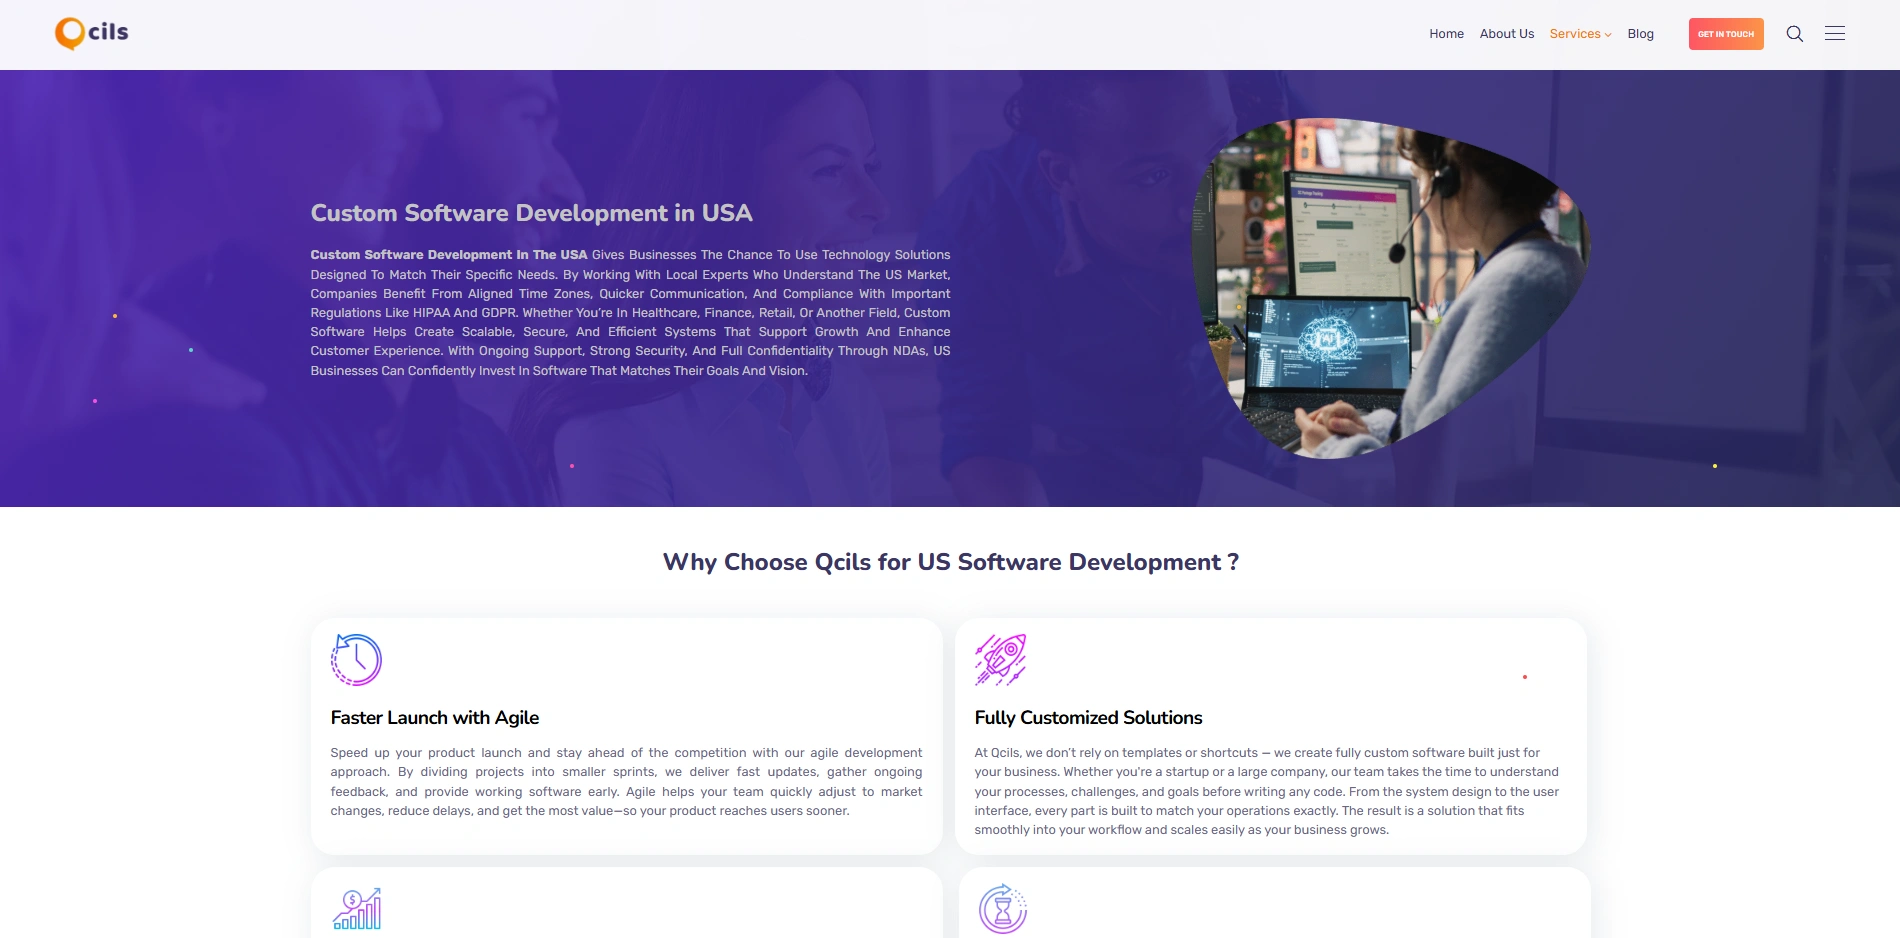This screenshot has height=938, width=1900.
Task: Click the Fully Customized Solutions card description
Action: 1266,791
